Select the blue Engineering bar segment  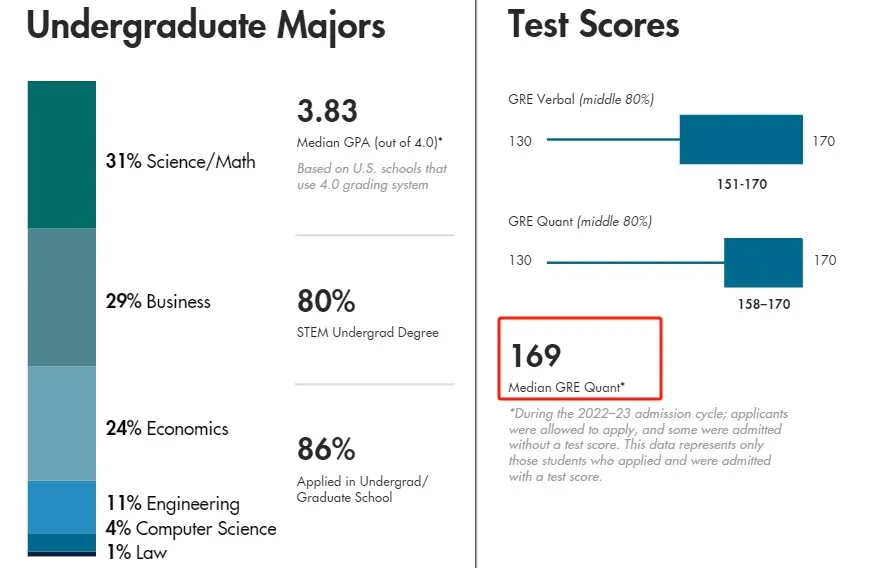coord(62,507)
